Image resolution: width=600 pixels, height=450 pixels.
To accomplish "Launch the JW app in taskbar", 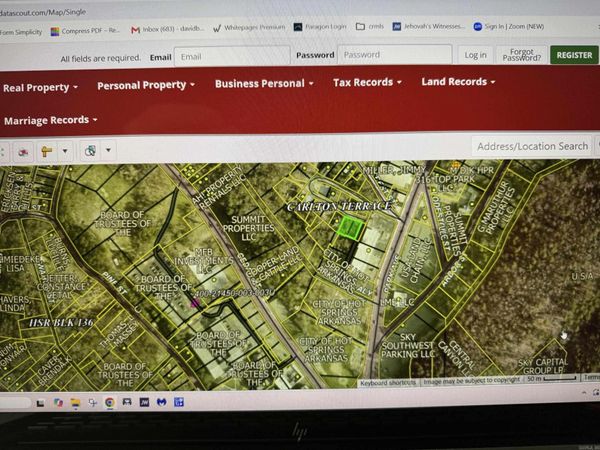I will (144, 402).
